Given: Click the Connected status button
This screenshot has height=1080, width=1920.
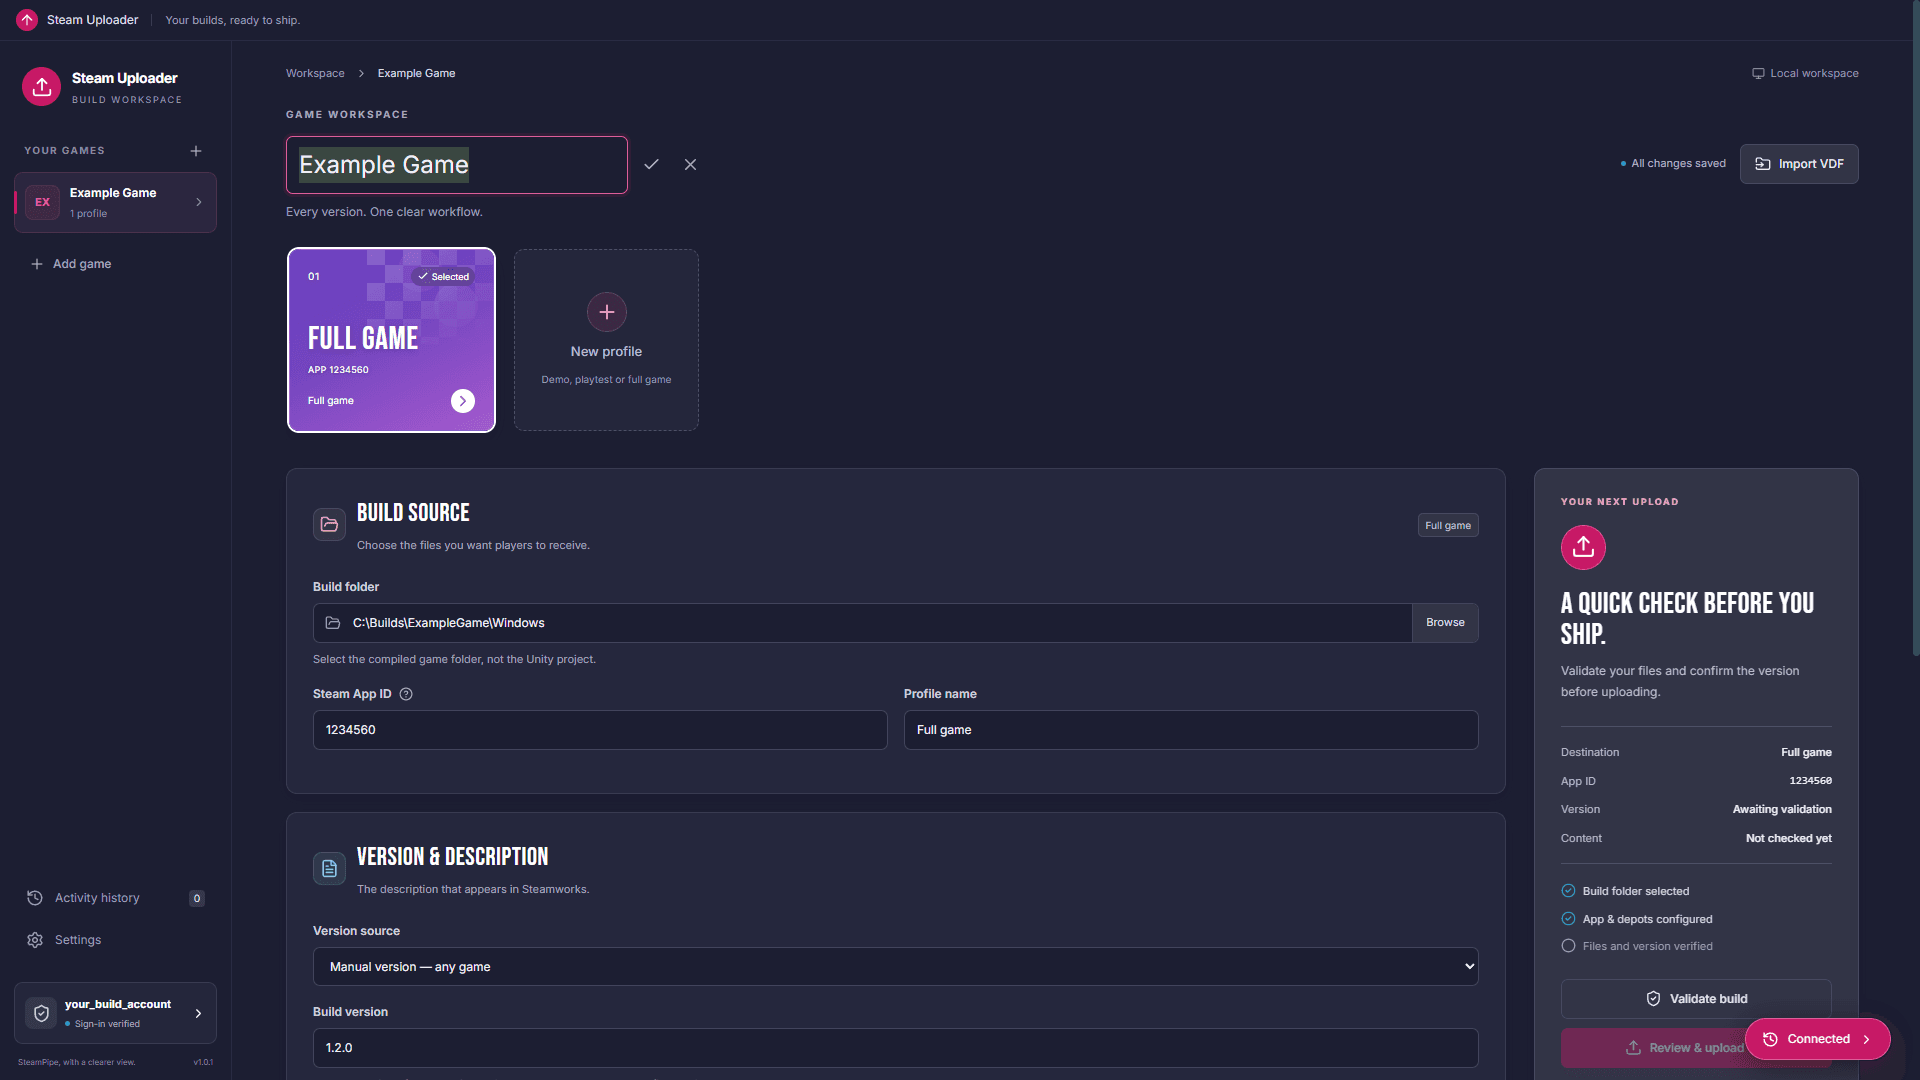Looking at the screenshot, I should tap(1817, 1039).
